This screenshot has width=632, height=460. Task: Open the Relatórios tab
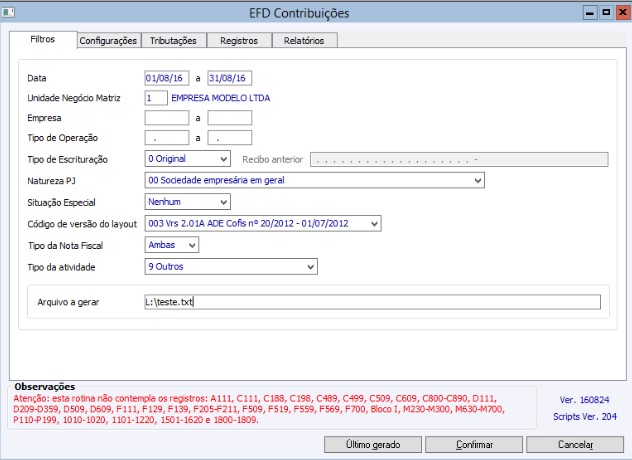pos(304,41)
